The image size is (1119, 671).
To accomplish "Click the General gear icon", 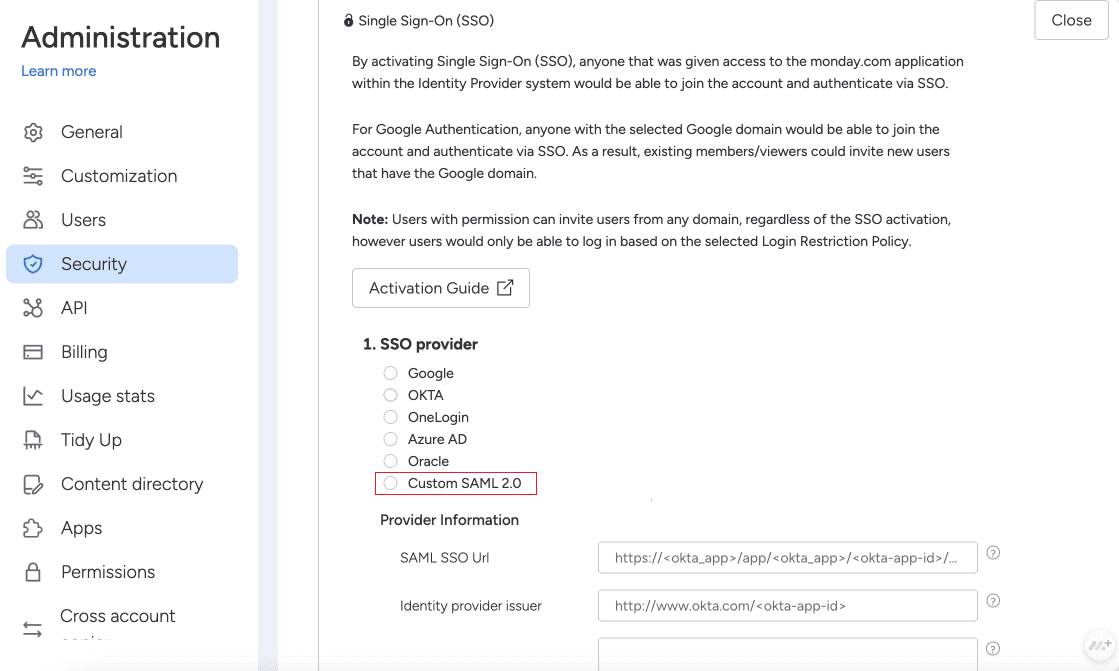I will (33, 132).
